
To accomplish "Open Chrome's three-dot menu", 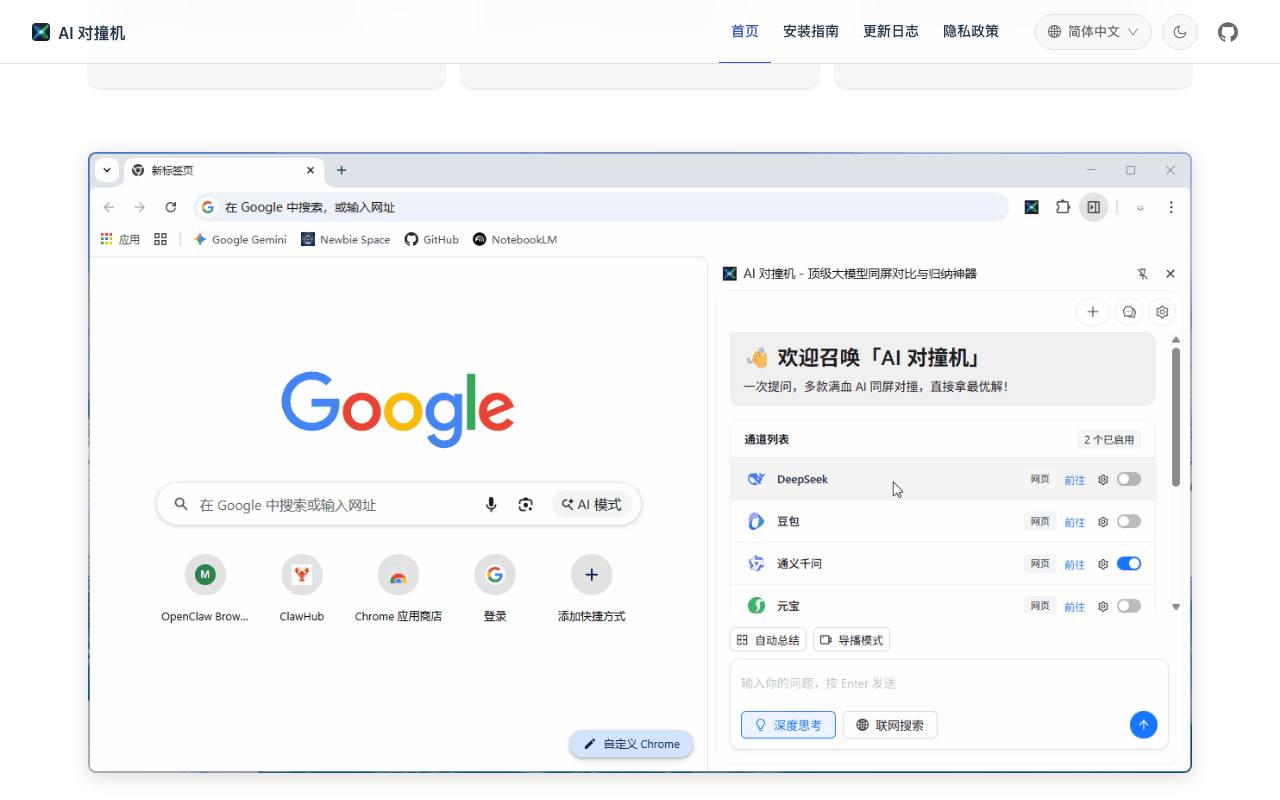I will pos(1171,207).
